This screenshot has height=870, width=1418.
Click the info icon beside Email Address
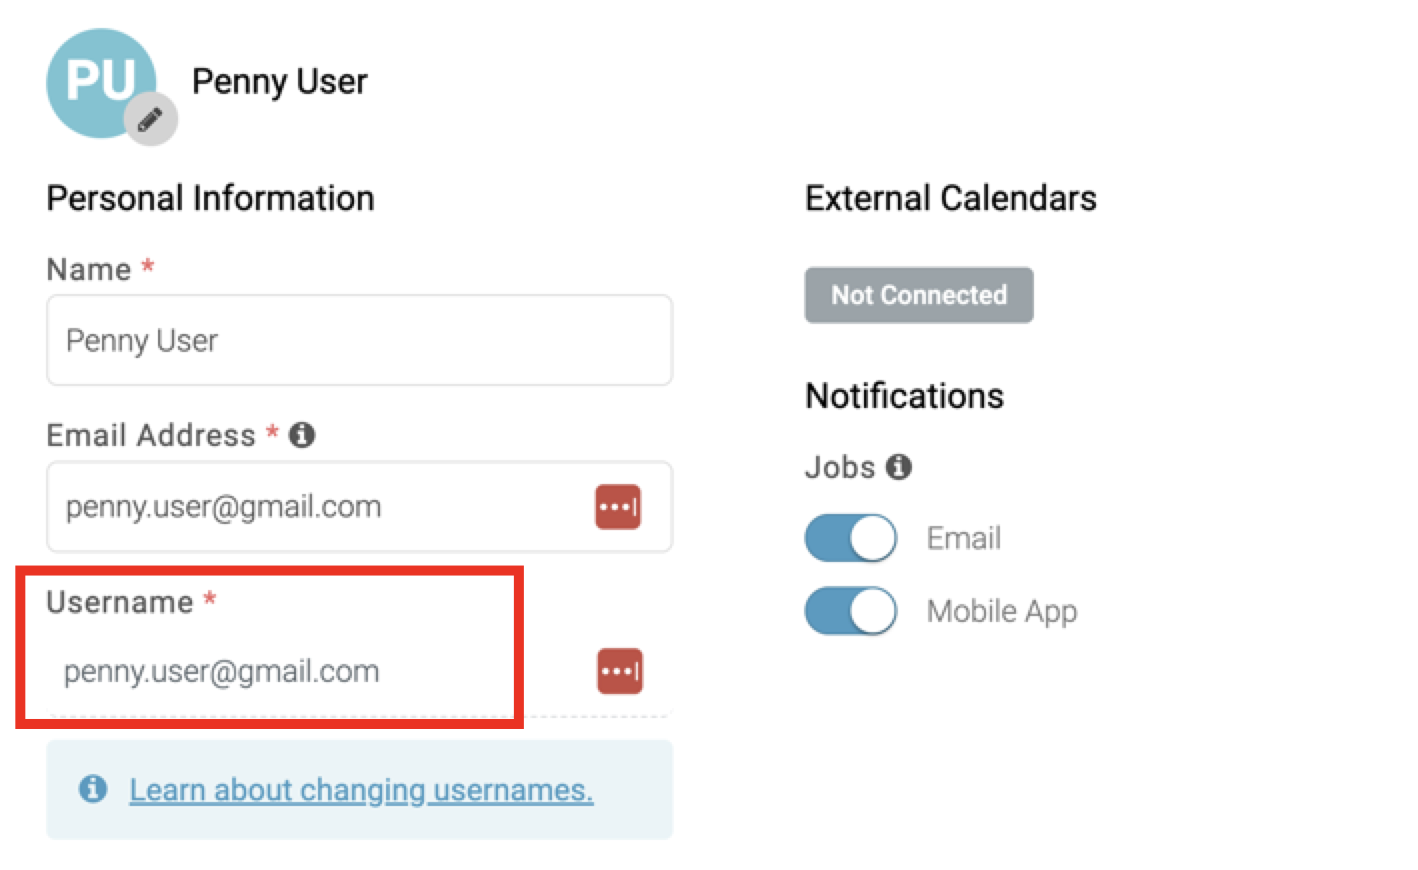(x=302, y=435)
